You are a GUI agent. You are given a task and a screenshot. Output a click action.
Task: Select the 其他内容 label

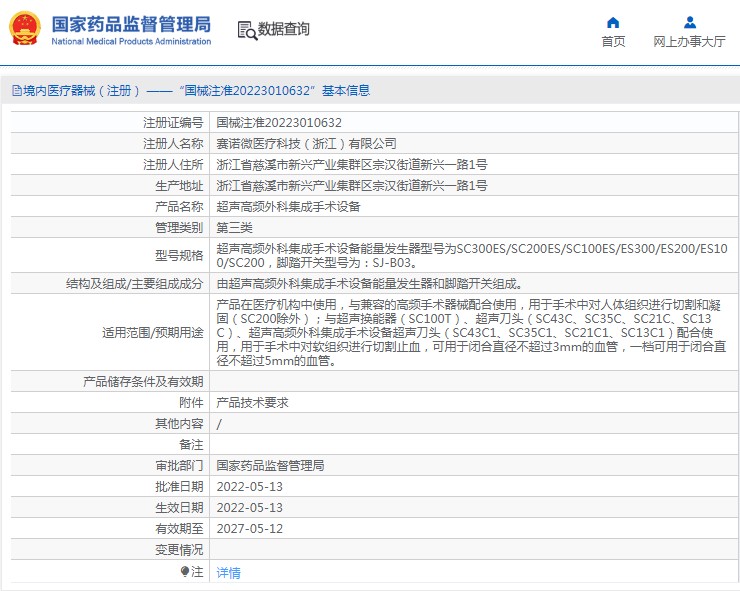(179, 423)
